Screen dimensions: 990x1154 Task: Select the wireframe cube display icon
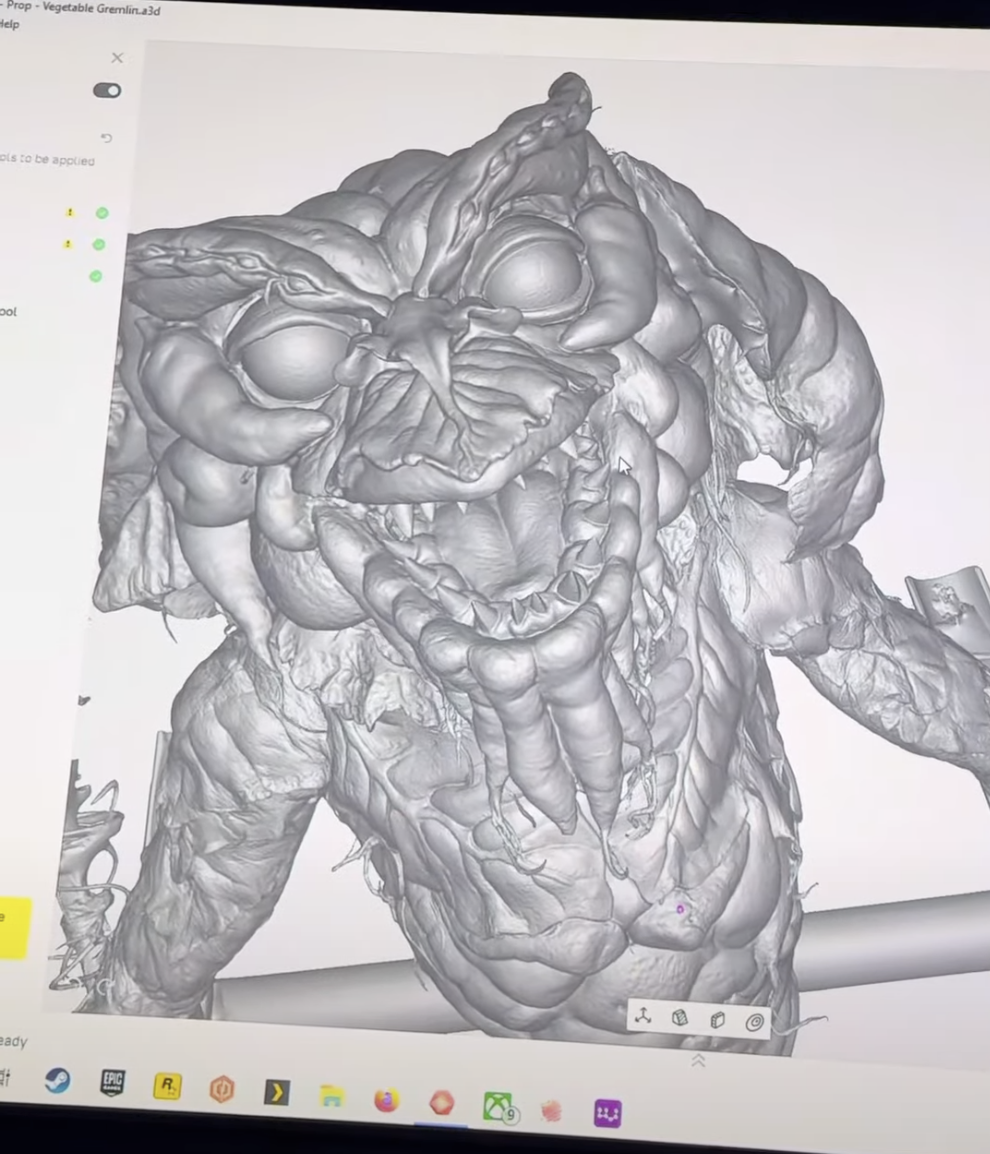click(x=717, y=1019)
